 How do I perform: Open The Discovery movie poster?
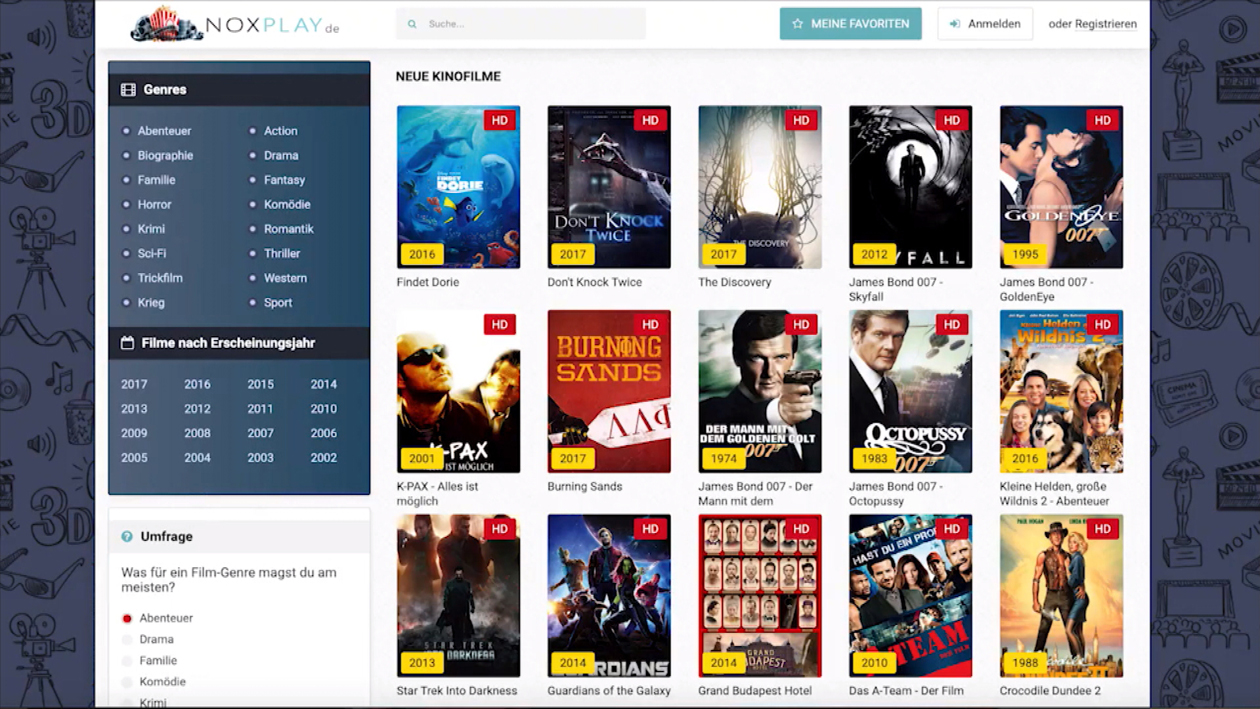click(760, 187)
